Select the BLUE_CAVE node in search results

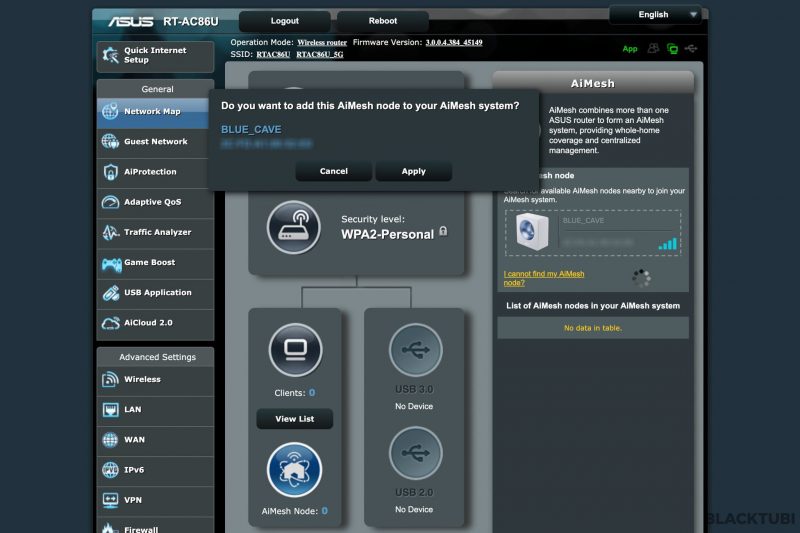(593, 233)
